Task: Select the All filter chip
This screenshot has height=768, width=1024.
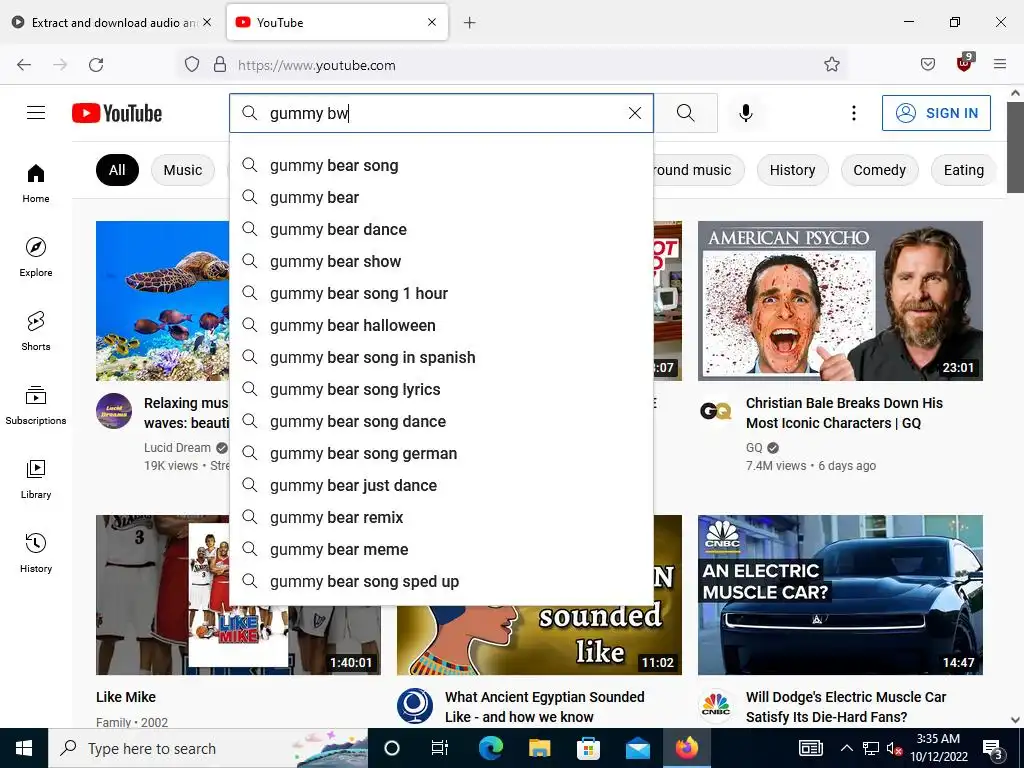Action: click(x=117, y=170)
